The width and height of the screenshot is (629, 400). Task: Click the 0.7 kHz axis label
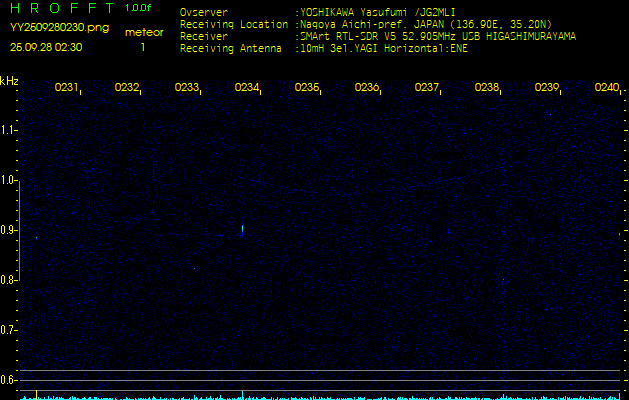tap(7, 330)
